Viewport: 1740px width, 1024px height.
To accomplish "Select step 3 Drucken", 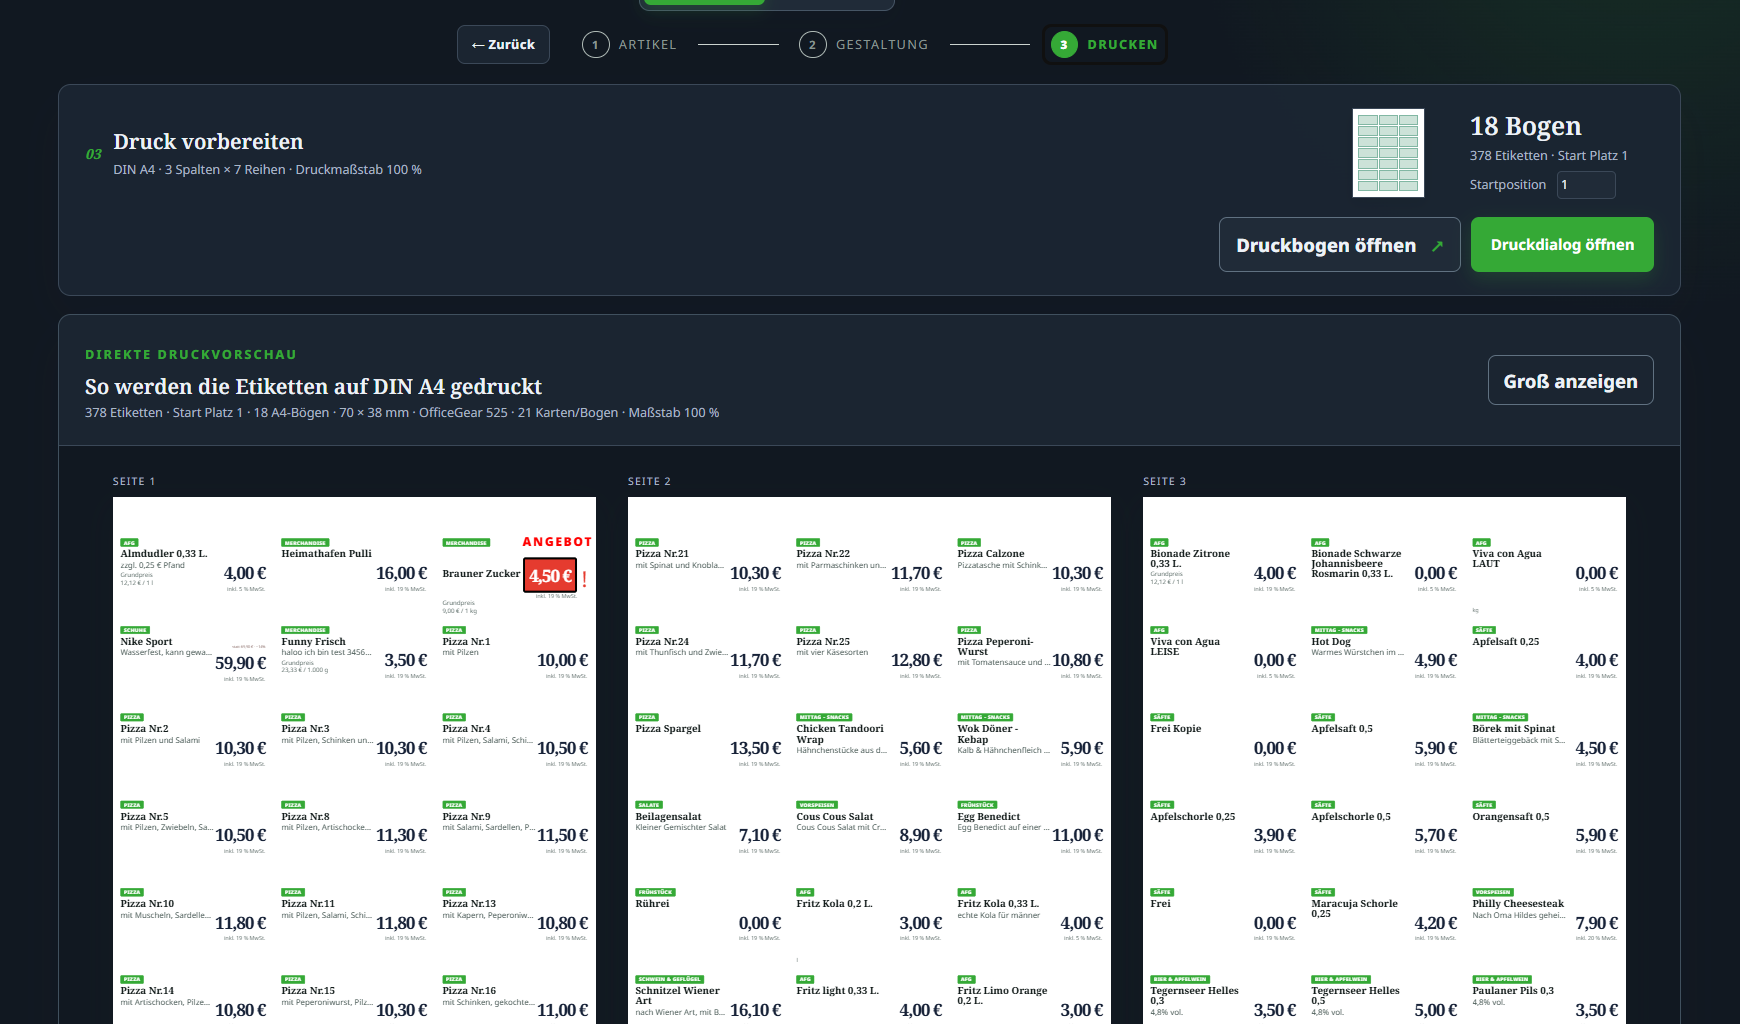I will (x=1105, y=44).
